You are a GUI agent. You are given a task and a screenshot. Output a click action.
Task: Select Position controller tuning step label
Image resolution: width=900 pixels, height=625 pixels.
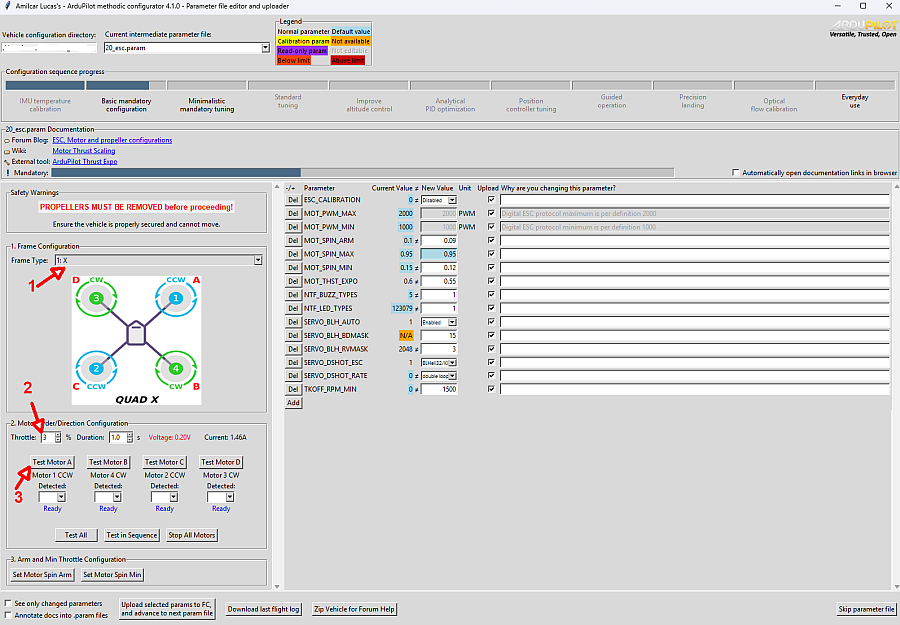point(531,105)
